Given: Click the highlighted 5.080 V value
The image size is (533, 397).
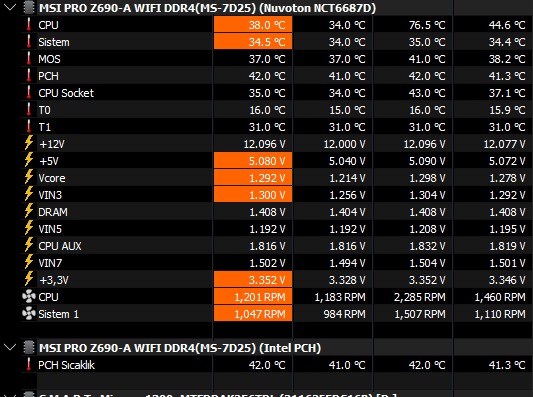Looking at the screenshot, I should point(253,160).
